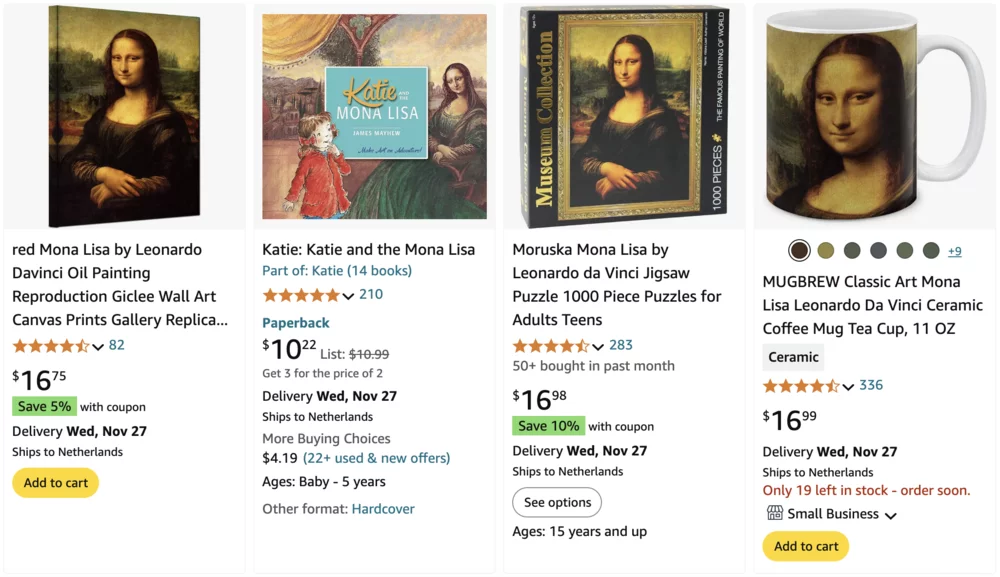View the 336 reviews of the mug

click(x=872, y=385)
